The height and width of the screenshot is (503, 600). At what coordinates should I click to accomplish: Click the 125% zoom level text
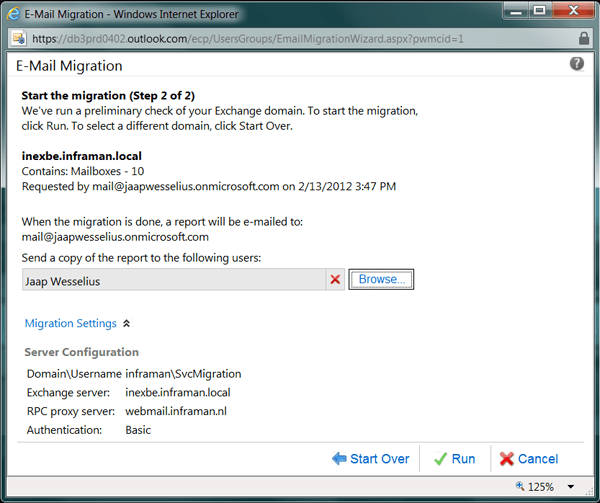541,487
